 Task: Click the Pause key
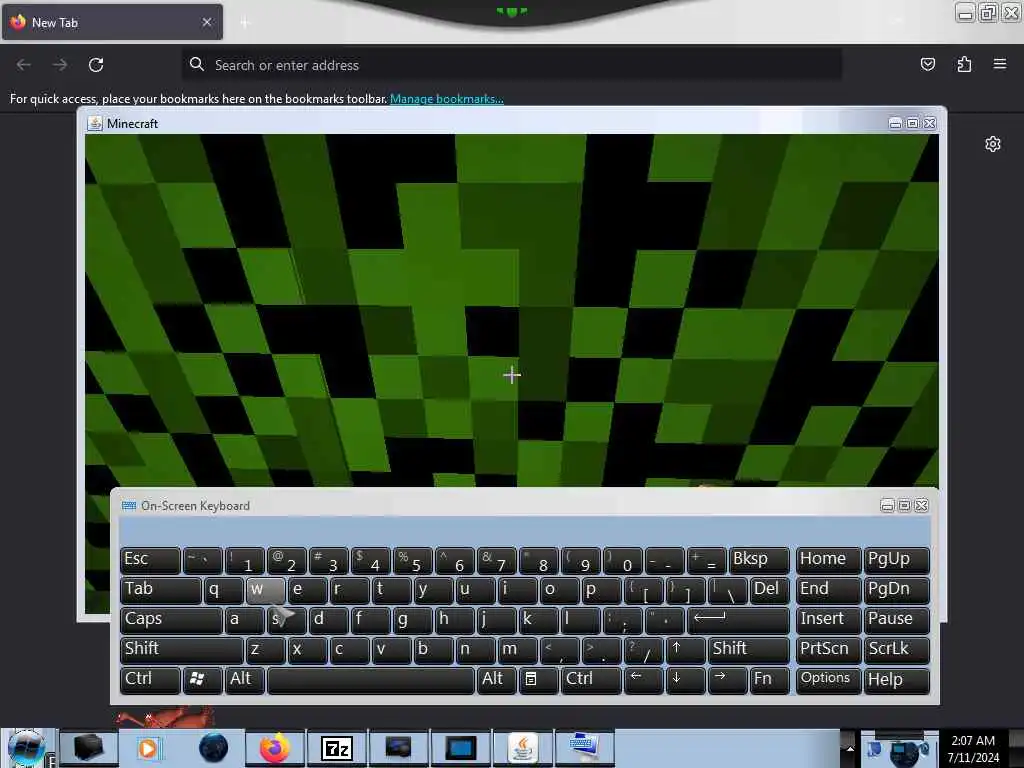(896, 620)
